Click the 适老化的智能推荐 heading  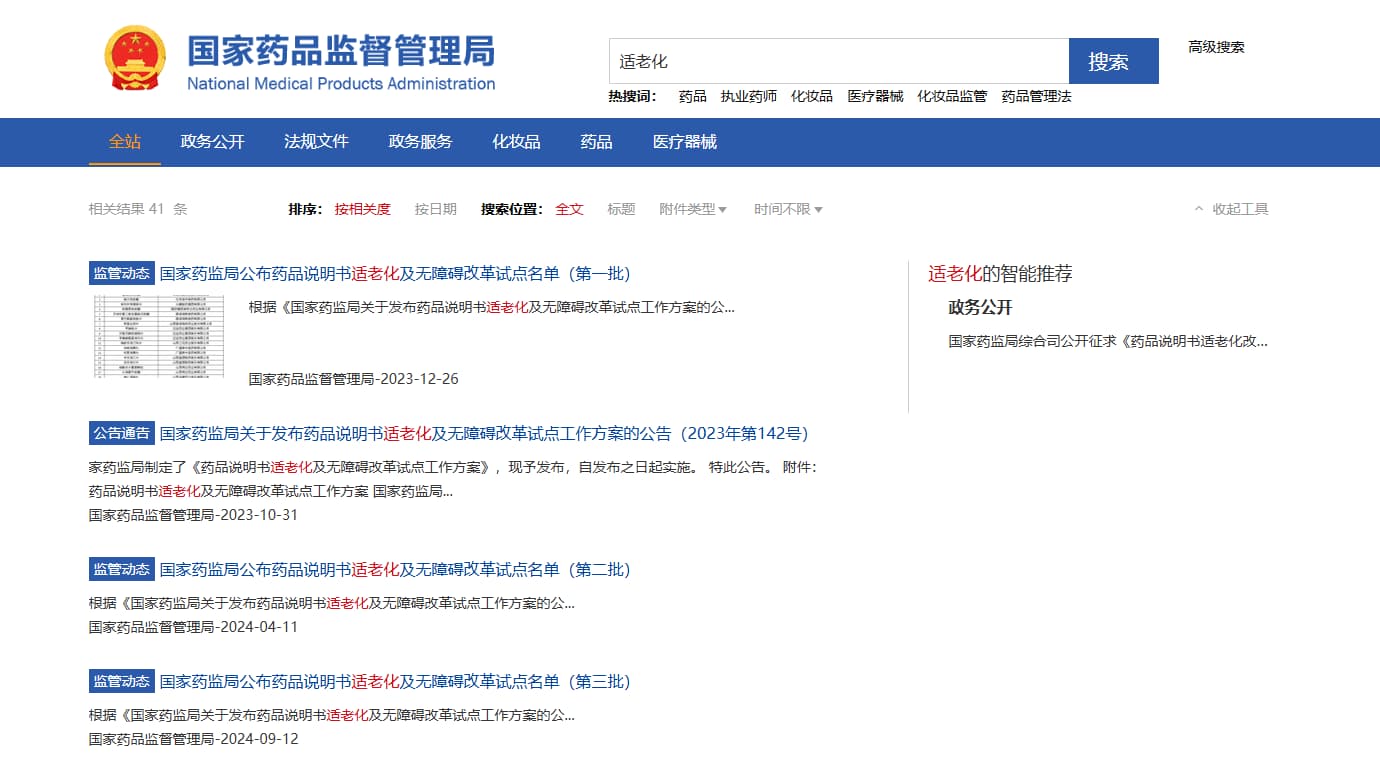pos(1000,274)
